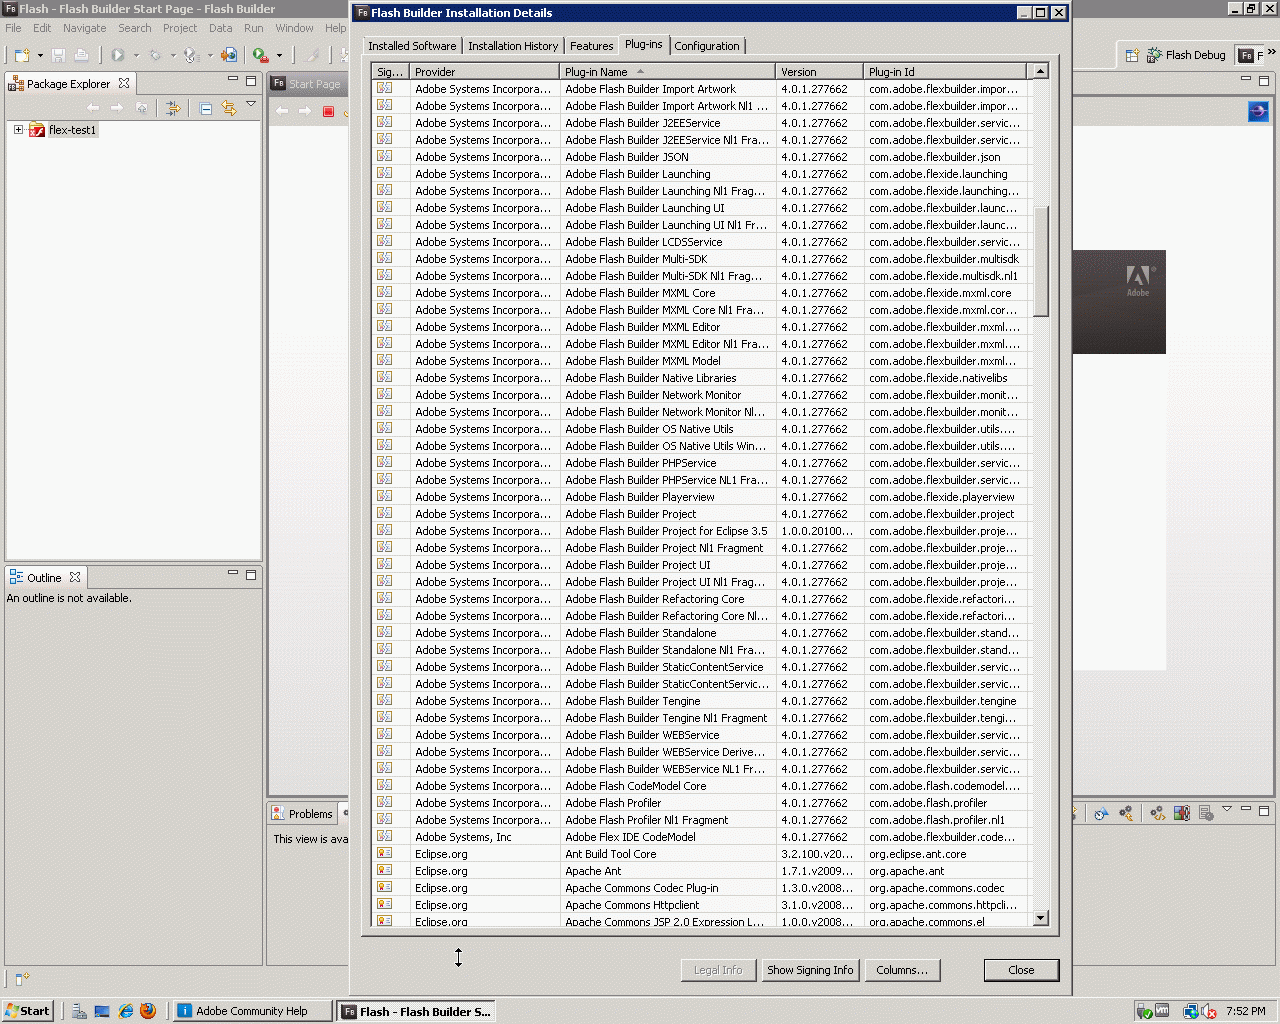Show hidden perspectives chevron
This screenshot has width=1280, height=1024.
pos(1271,52)
